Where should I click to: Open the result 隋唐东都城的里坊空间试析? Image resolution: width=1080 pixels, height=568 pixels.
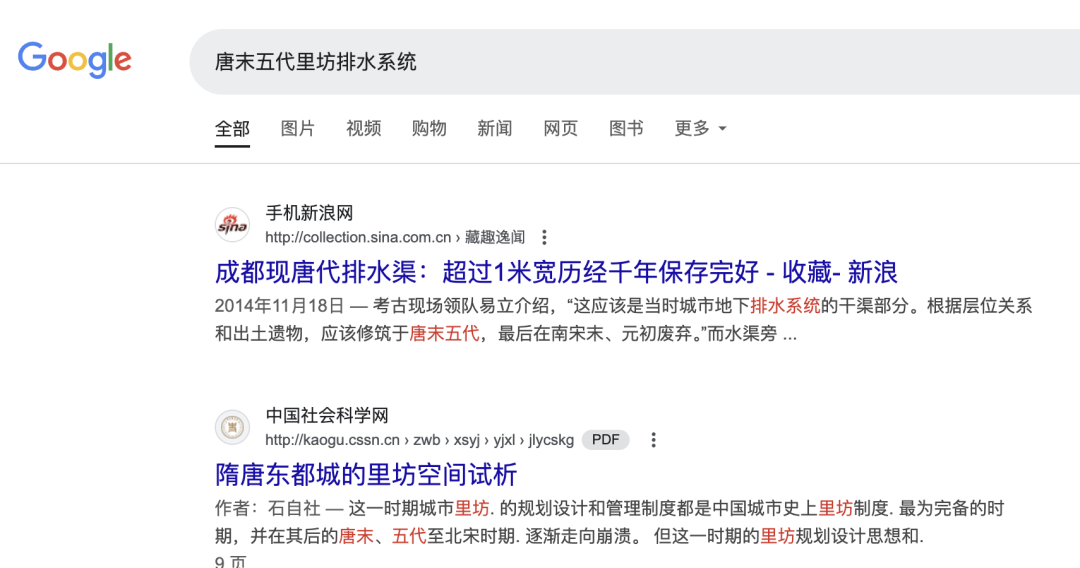[x=366, y=475]
